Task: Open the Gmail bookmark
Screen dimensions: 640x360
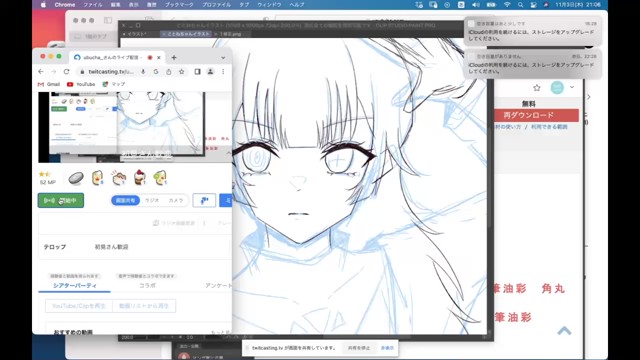Action: 49,84
